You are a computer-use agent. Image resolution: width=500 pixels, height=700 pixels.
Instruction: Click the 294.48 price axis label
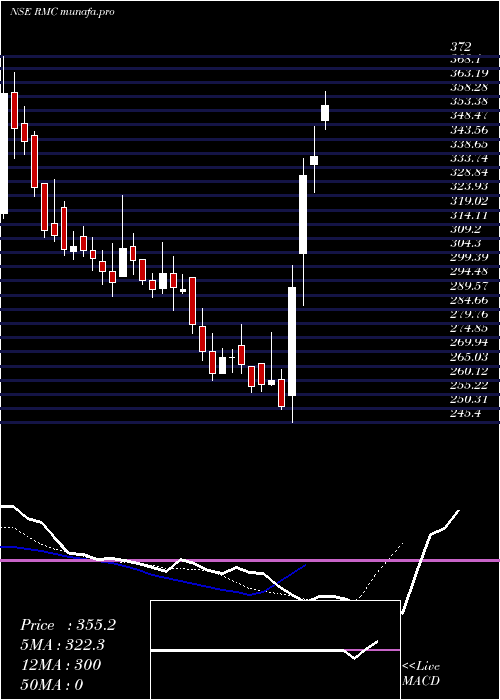tap(469, 271)
